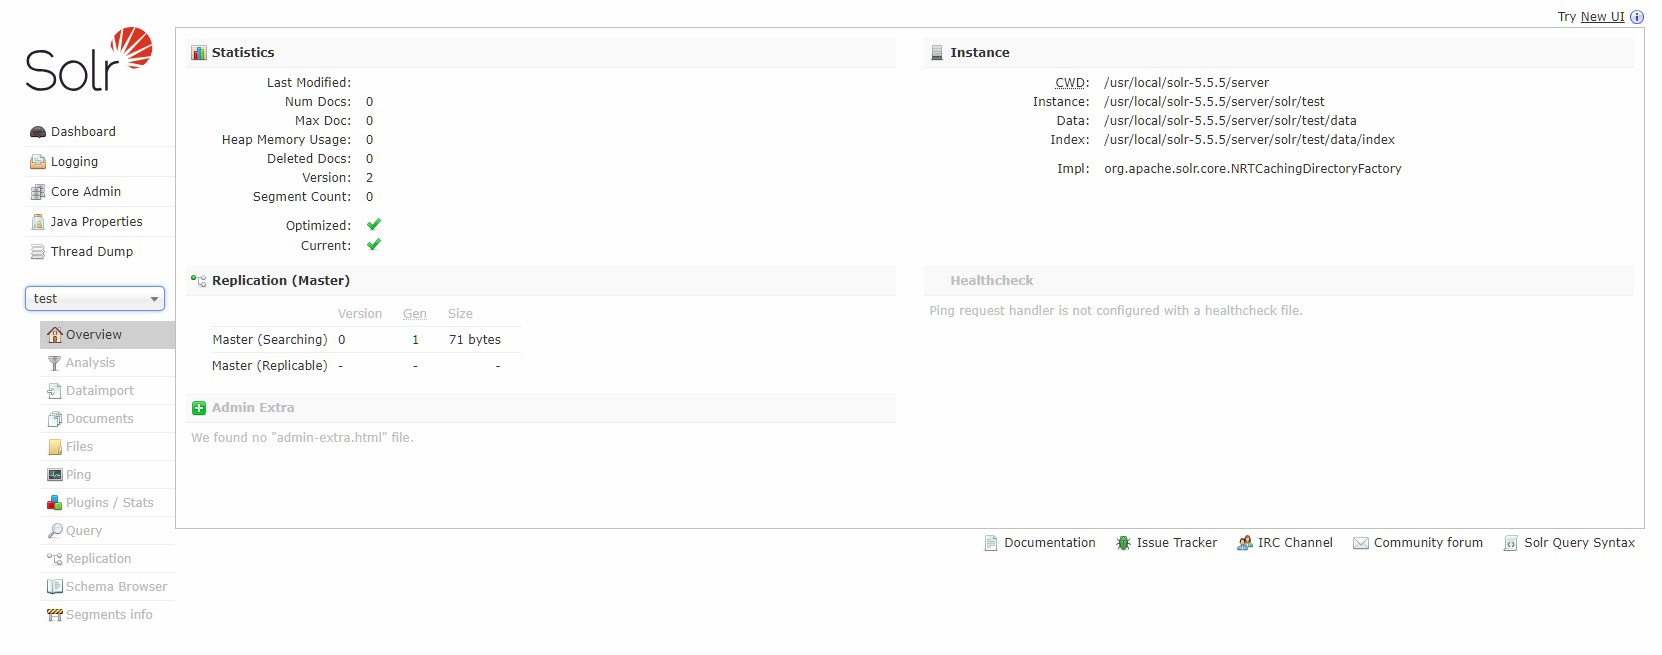Click the CWD path /usr/local/solr-5.5.5/server
The width and height of the screenshot is (1662, 655).
click(1187, 83)
